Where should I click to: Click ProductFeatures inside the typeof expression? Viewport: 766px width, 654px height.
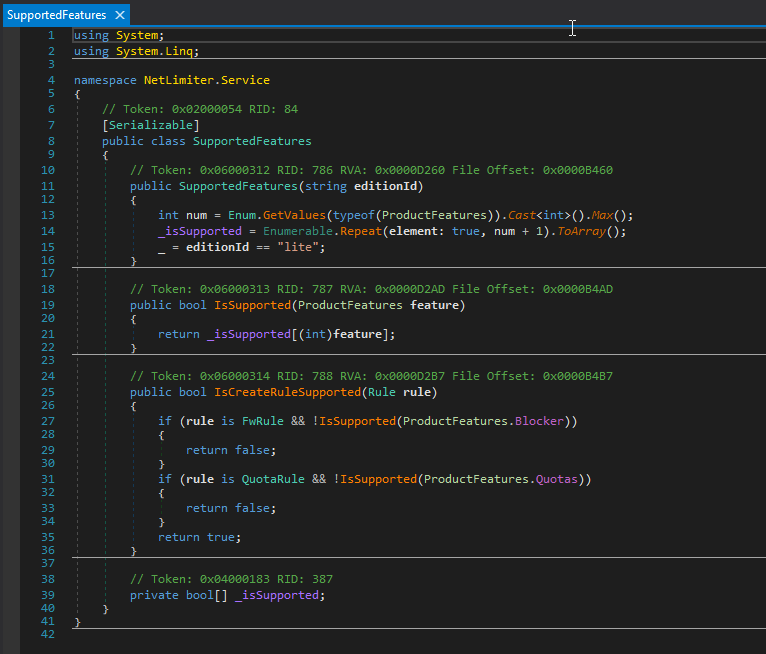(x=434, y=215)
